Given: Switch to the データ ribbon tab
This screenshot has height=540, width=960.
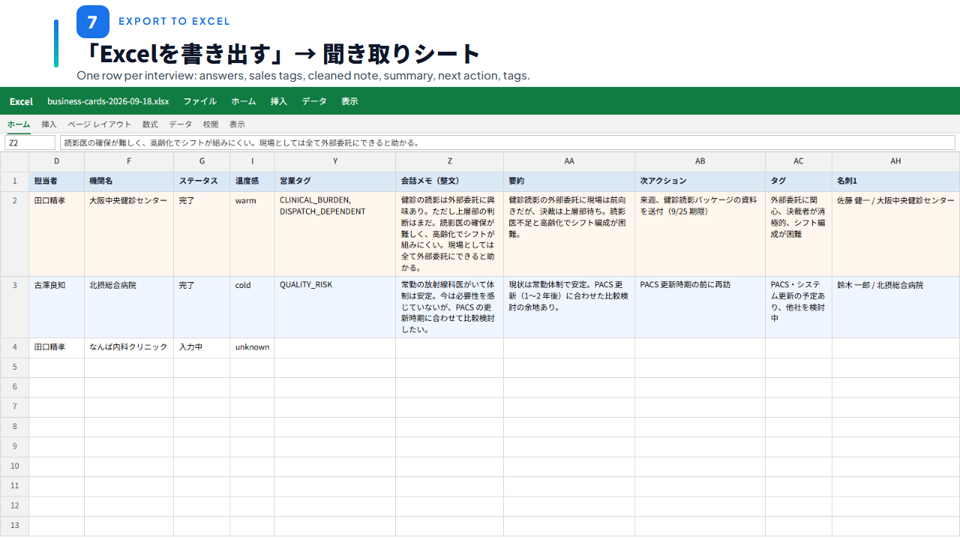Looking at the screenshot, I should tap(181, 124).
